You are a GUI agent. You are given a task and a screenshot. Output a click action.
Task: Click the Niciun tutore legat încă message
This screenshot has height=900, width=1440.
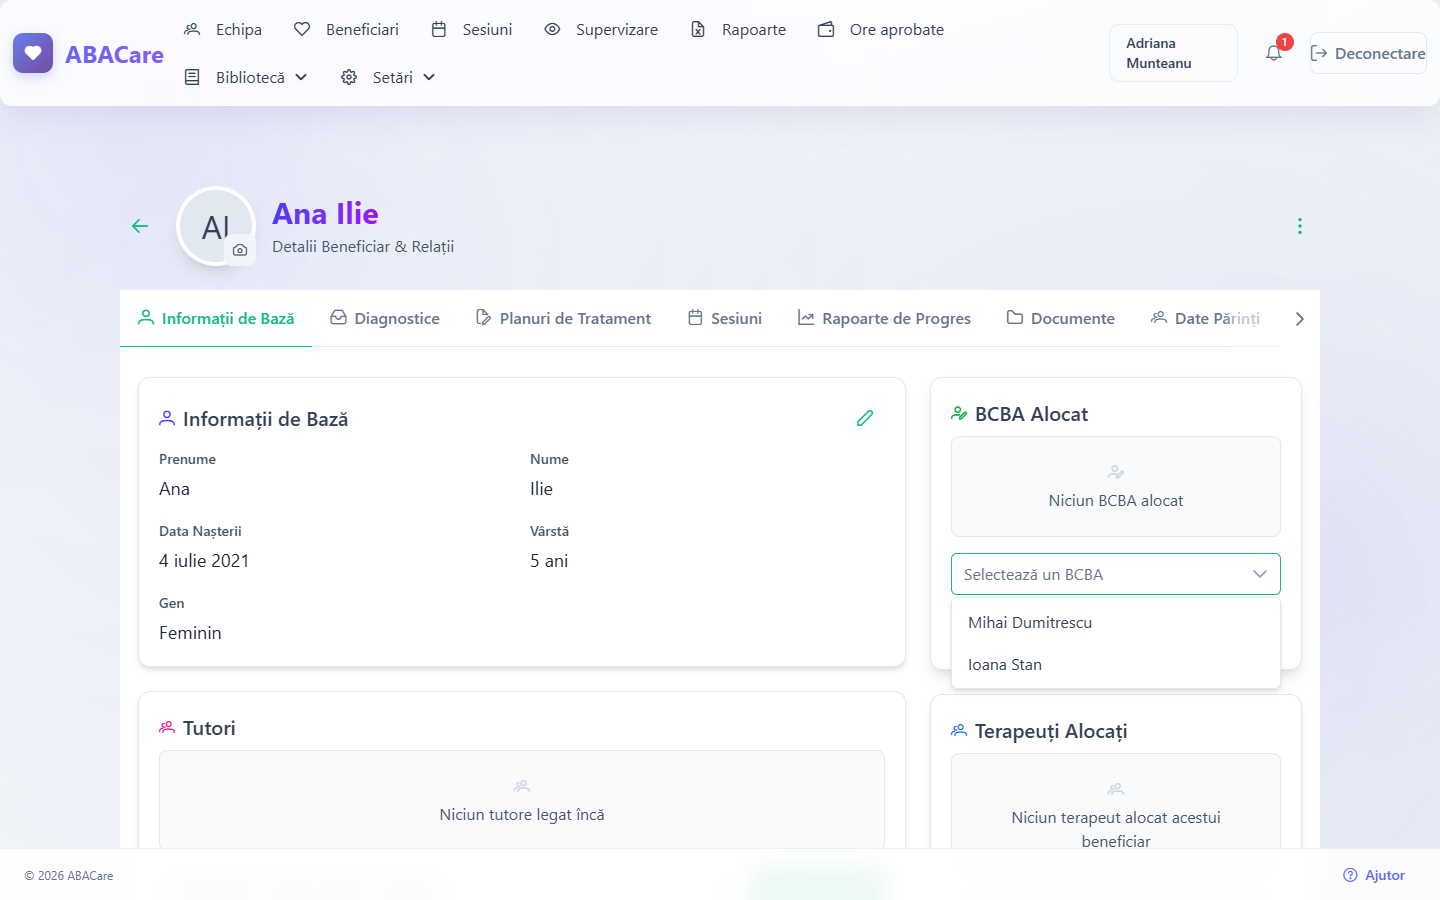click(522, 814)
